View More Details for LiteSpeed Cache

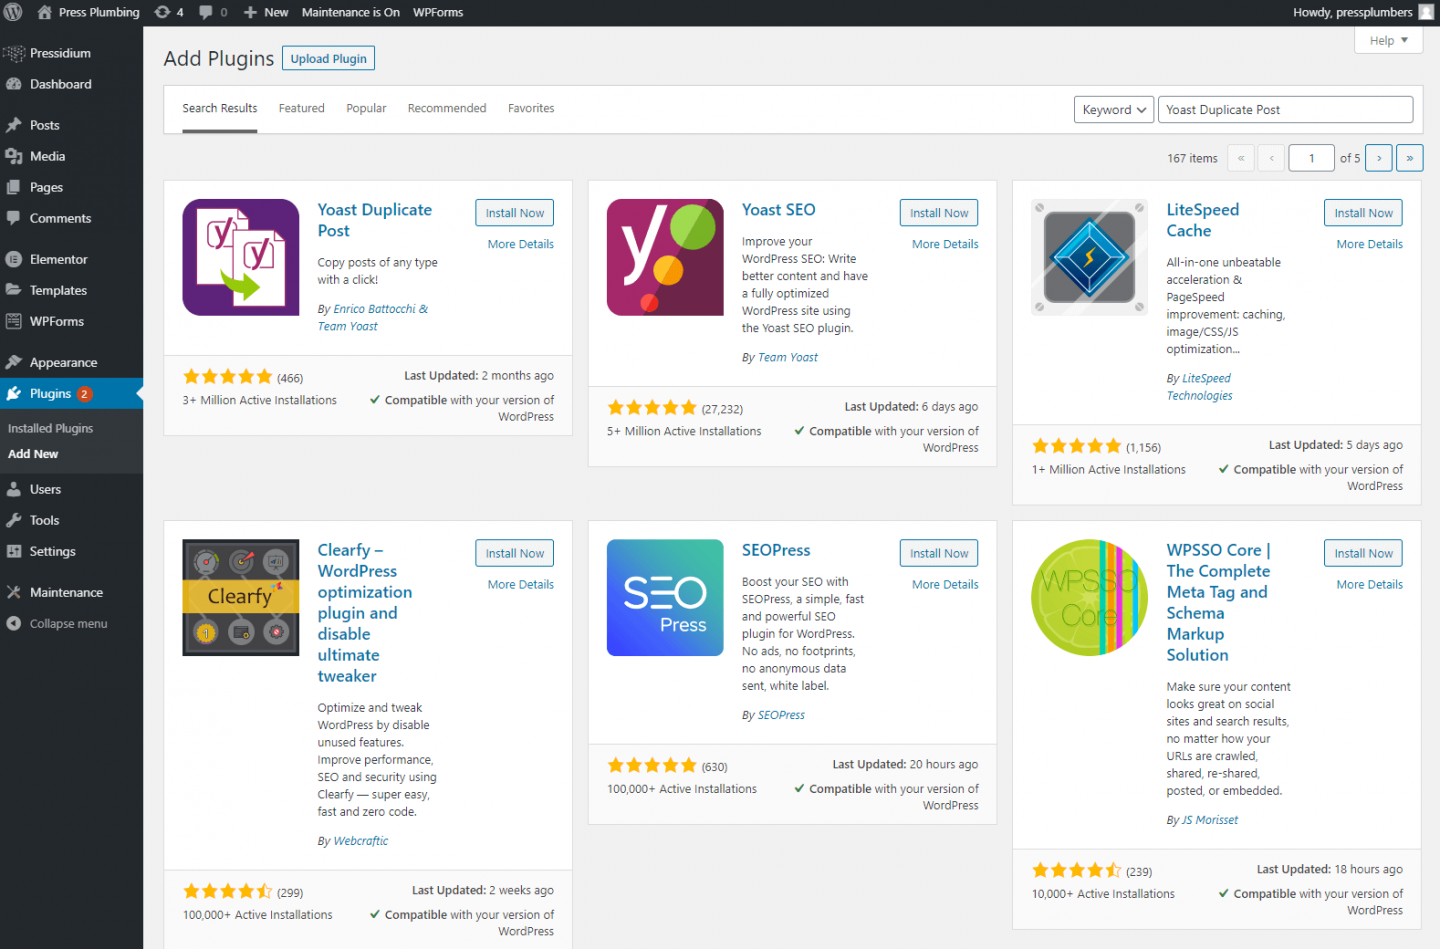click(x=1370, y=244)
